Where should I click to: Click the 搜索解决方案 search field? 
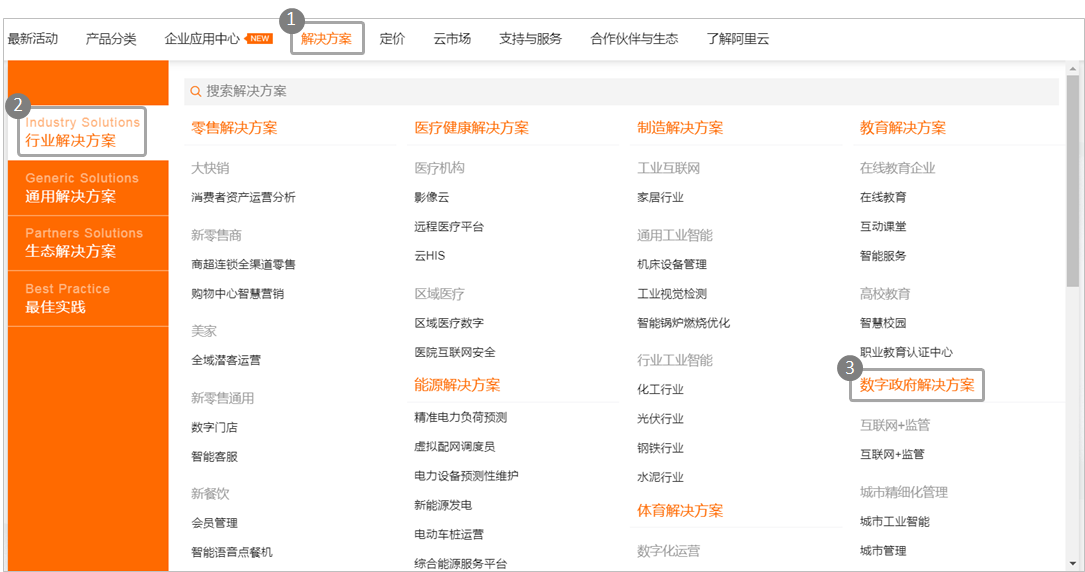pyautogui.click(x=621, y=91)
